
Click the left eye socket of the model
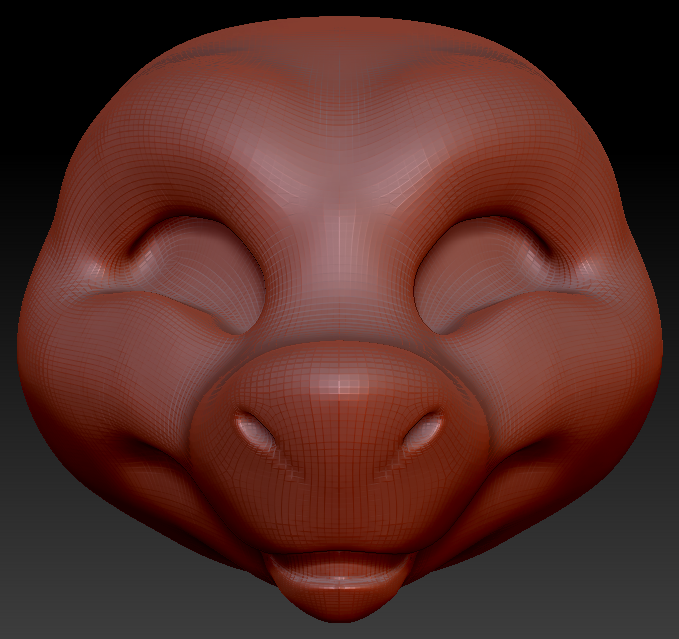point(199,274)
